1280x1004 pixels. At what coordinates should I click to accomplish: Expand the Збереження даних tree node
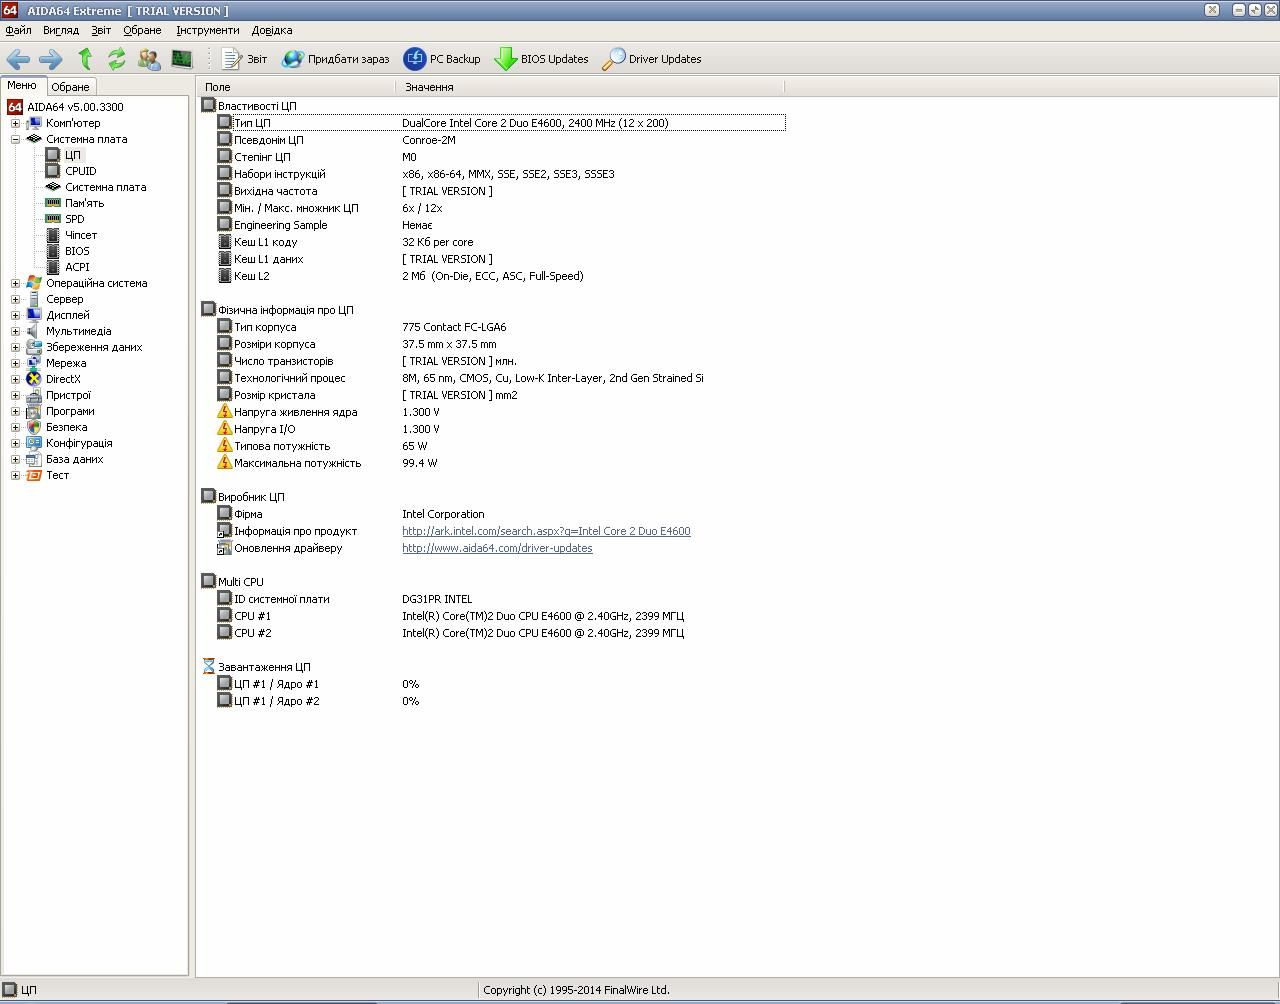point(15,347)
